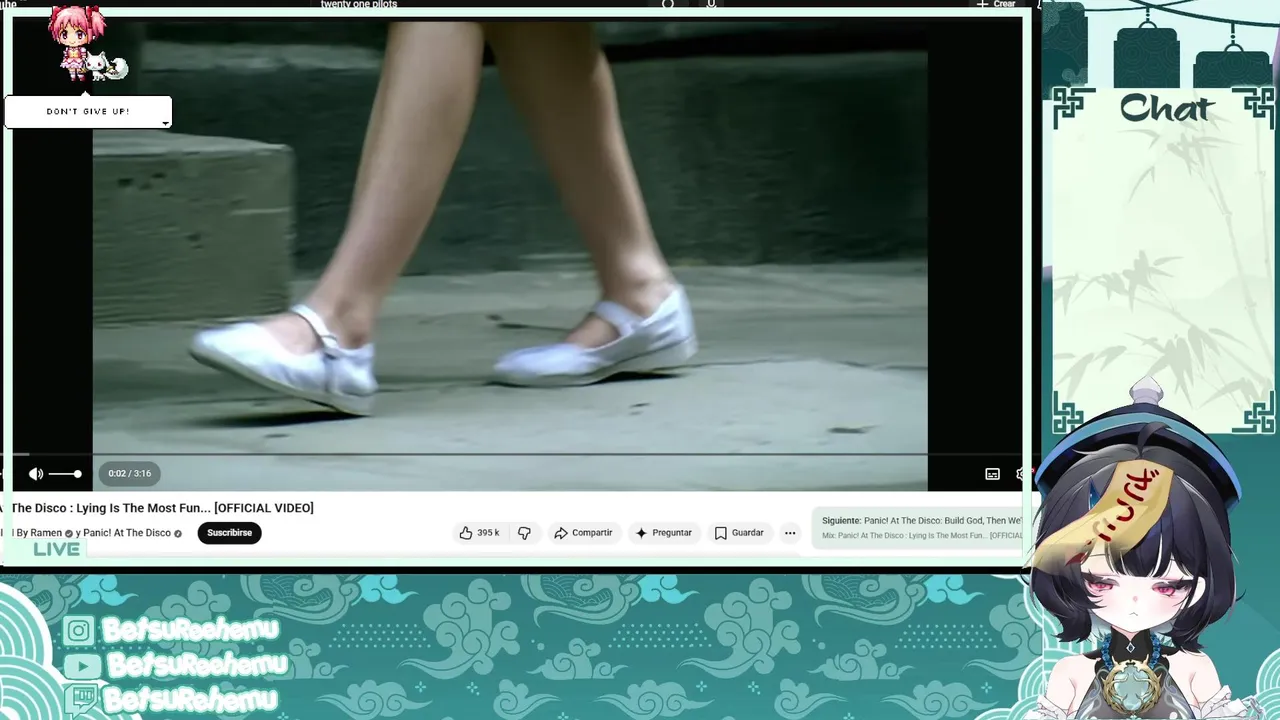Subscribe with the Suscribirse button
1280x720 pixels.
point(229,533)
